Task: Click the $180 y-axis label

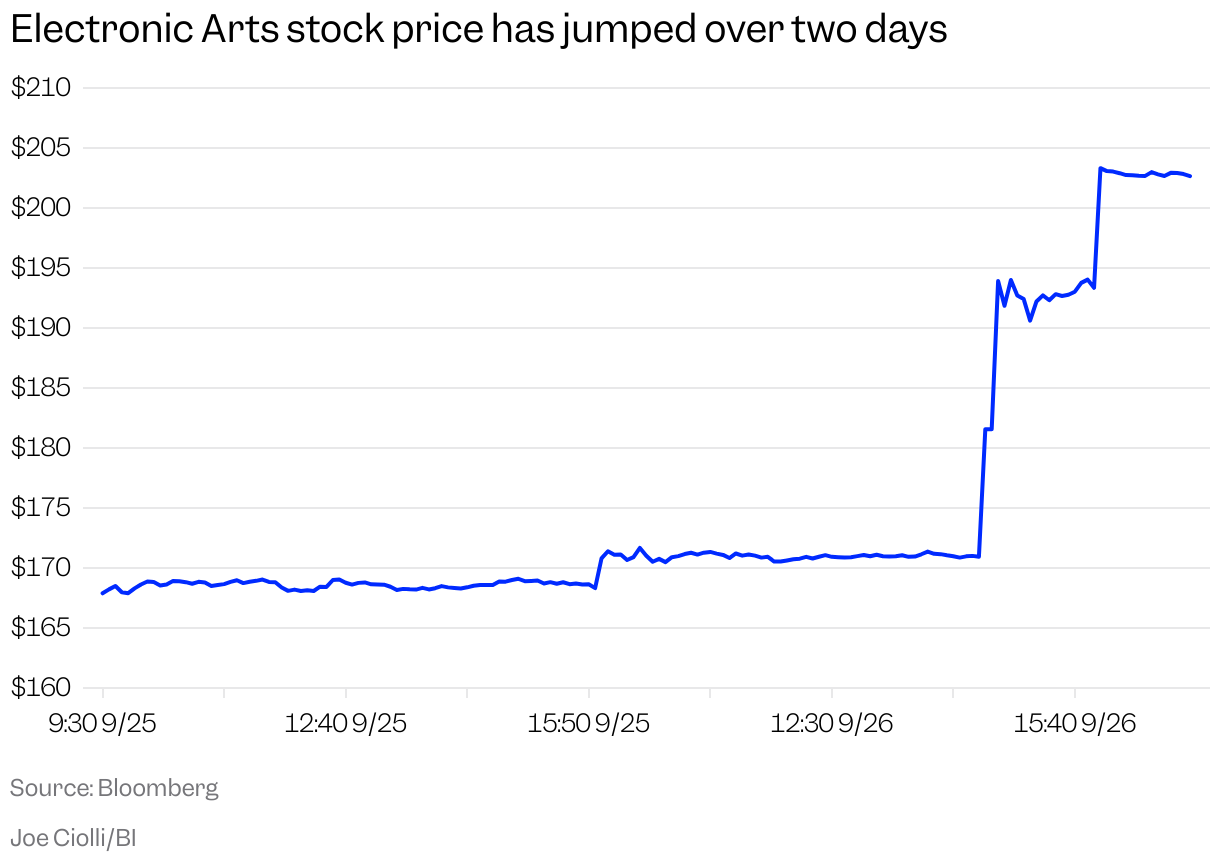Action: tap(41, 448)
